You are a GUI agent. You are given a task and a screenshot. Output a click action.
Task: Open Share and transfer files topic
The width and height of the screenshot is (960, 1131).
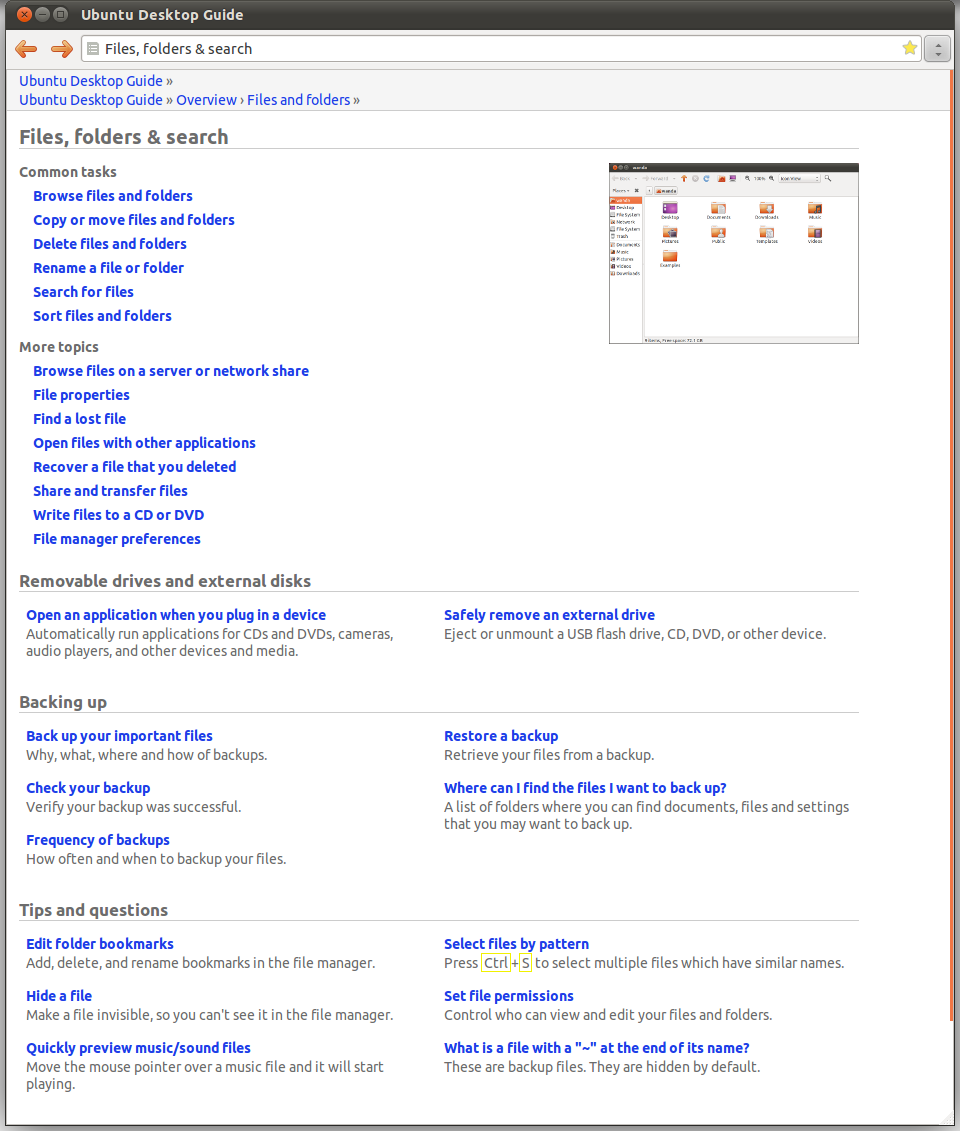tap(110, 491)
